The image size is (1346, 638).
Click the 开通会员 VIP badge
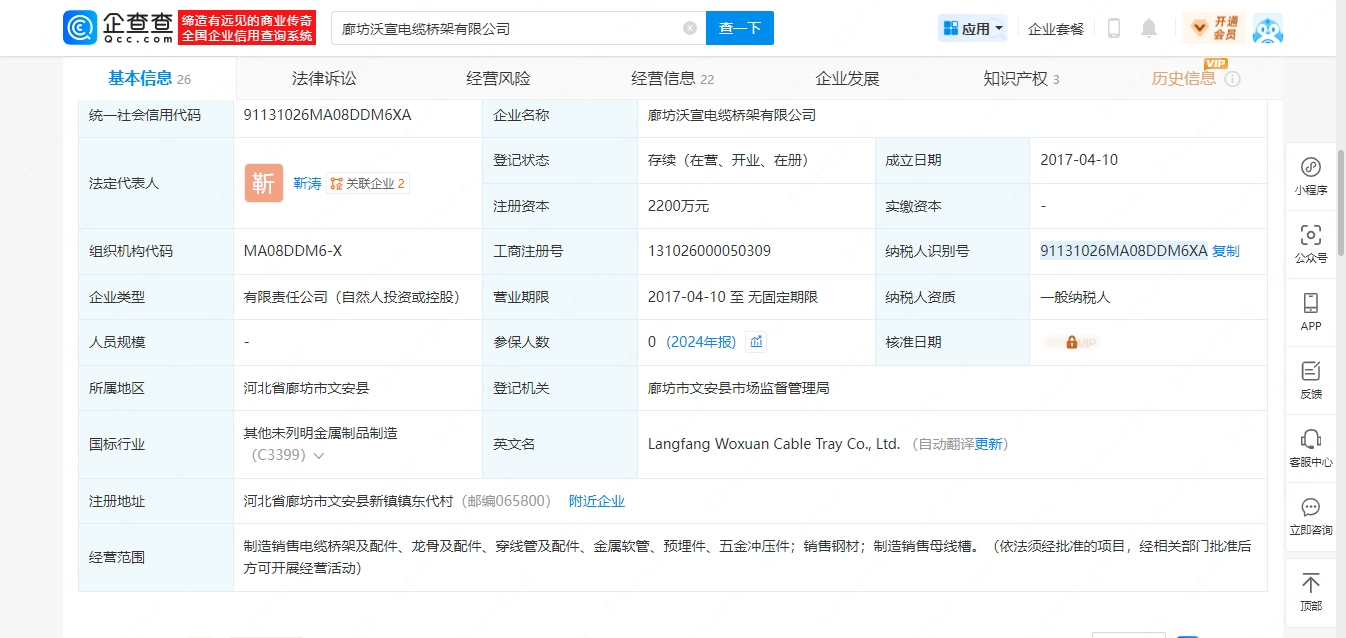tap(1213, 28)
